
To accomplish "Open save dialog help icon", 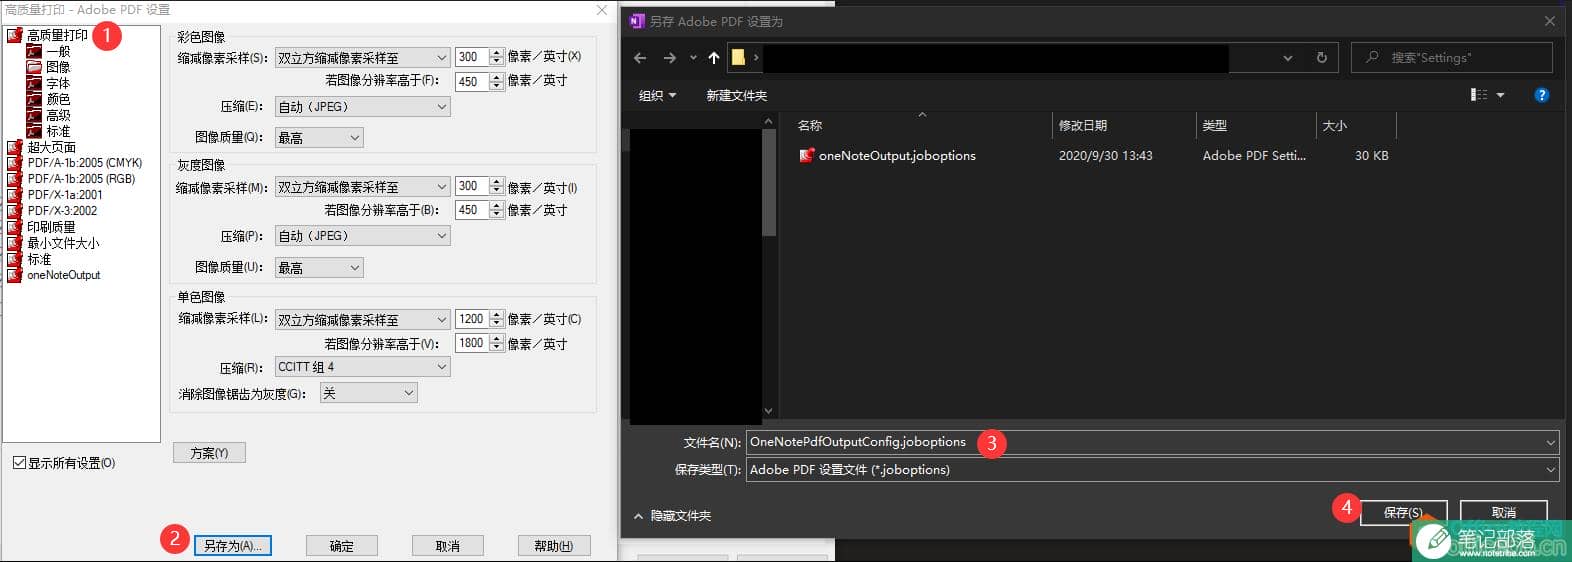I will [x=1541, y=95].
